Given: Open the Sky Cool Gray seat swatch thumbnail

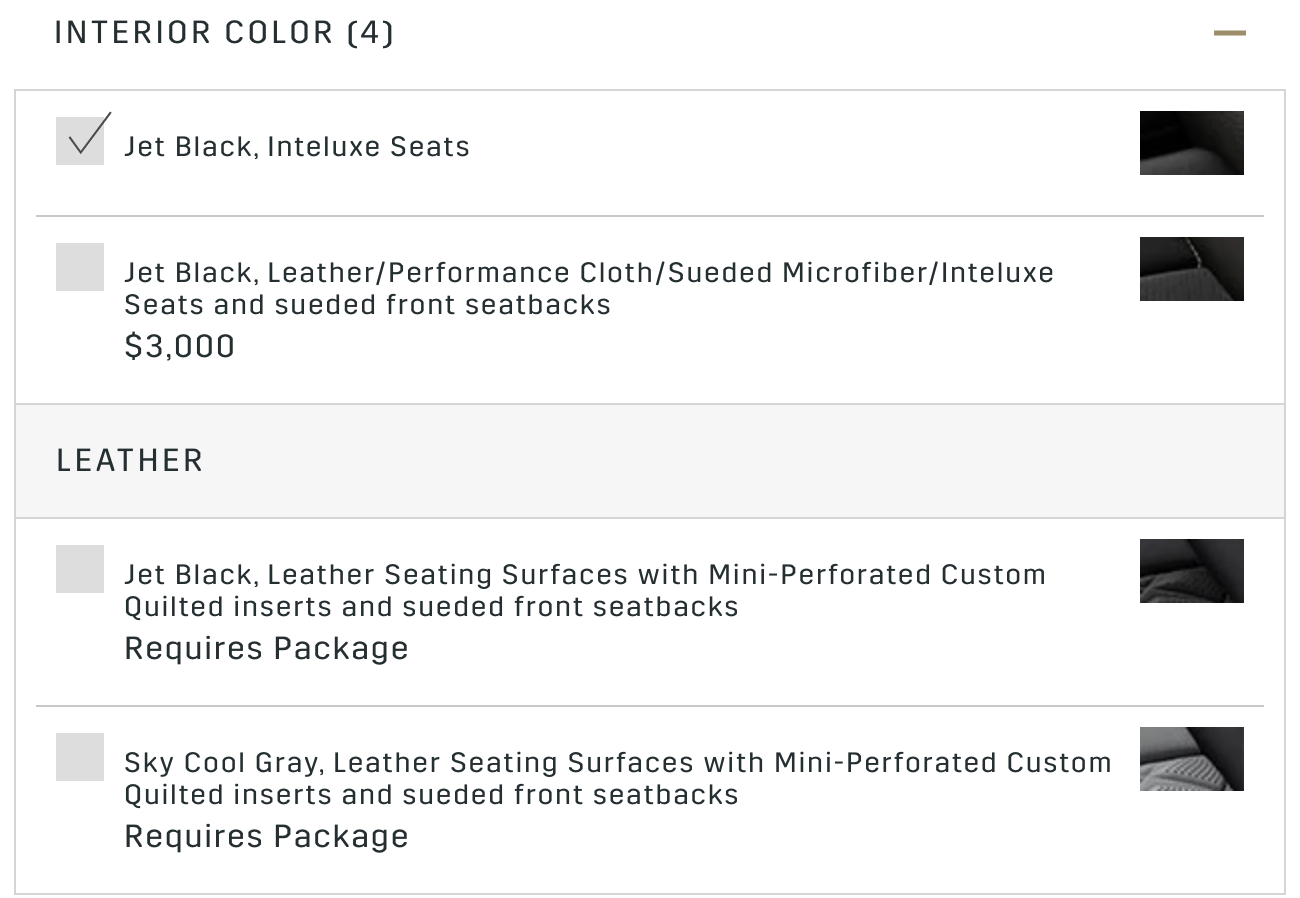Looking at the screenshot, I should coord(1191,759).
